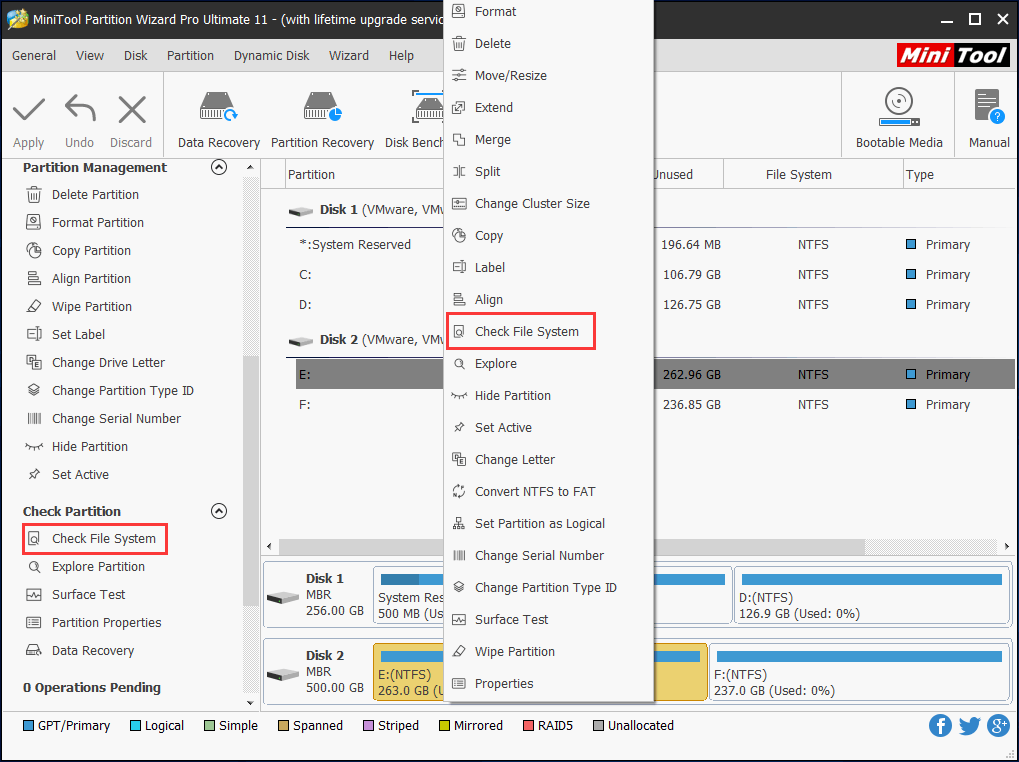Choose Convert NTFS to FAT
The height and width of the screenshot is (762, 1019).
(548, 491)
